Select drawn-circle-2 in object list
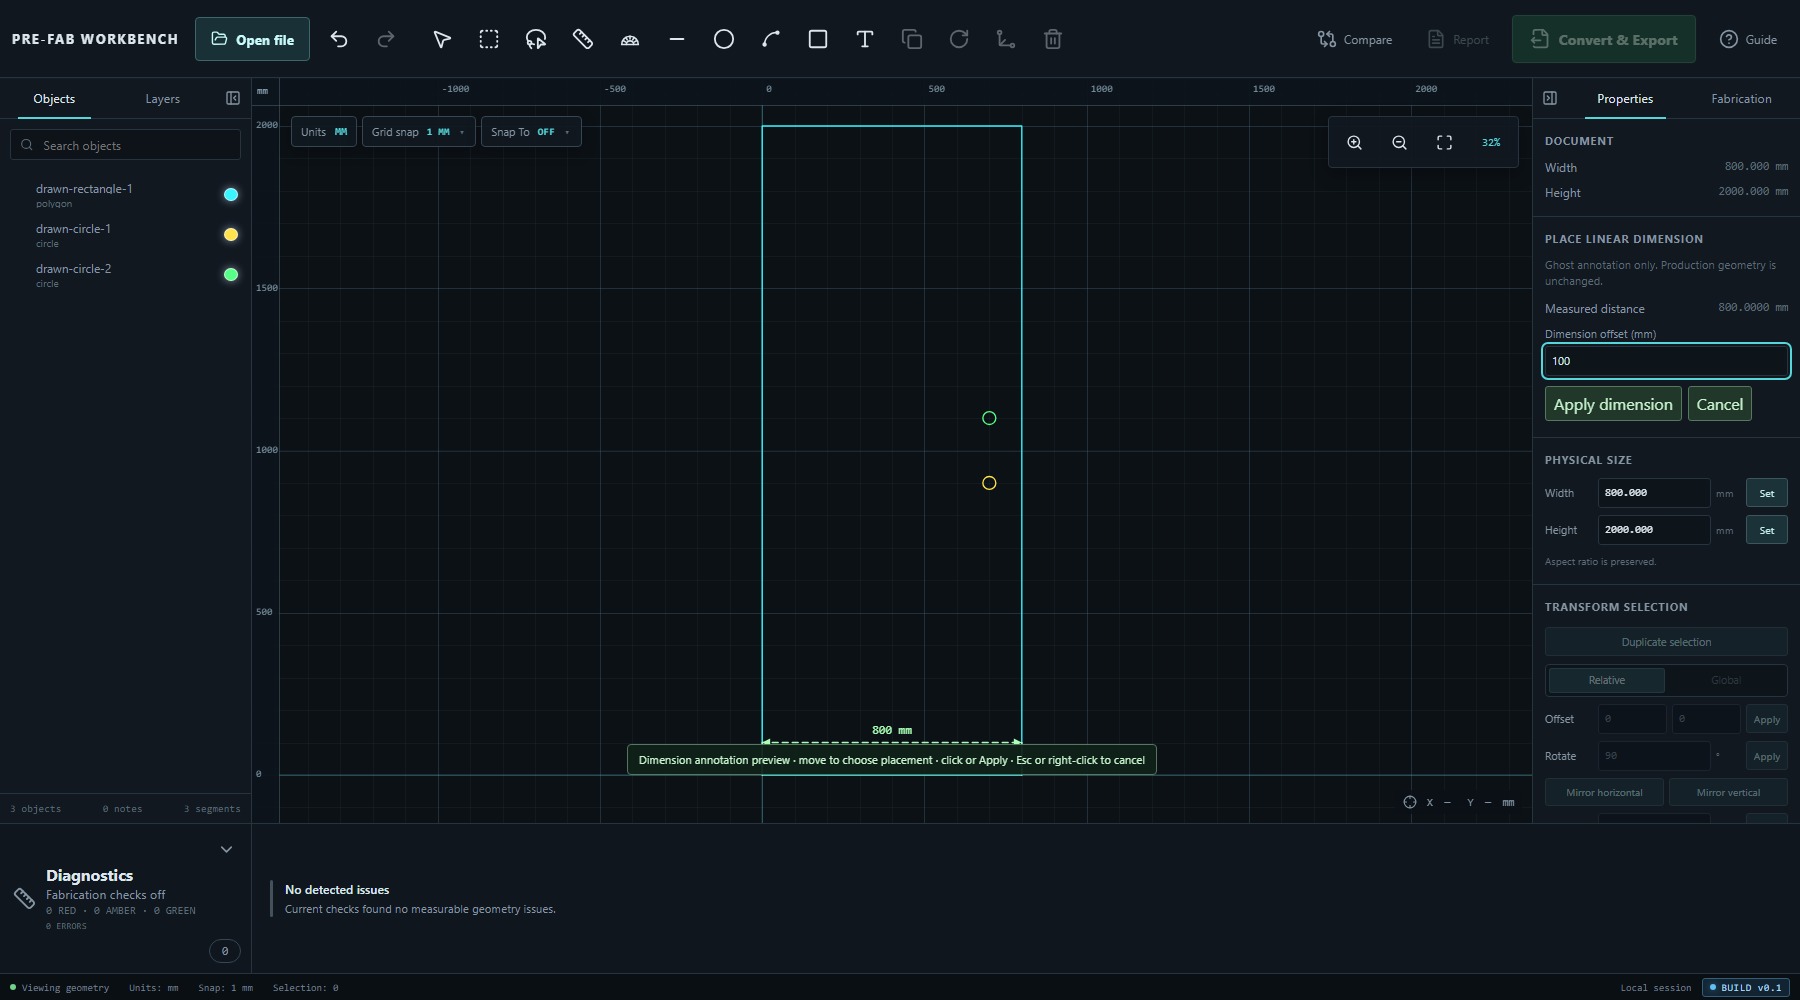This screenshot has width=1800, height=1000. tap(125, 275)
